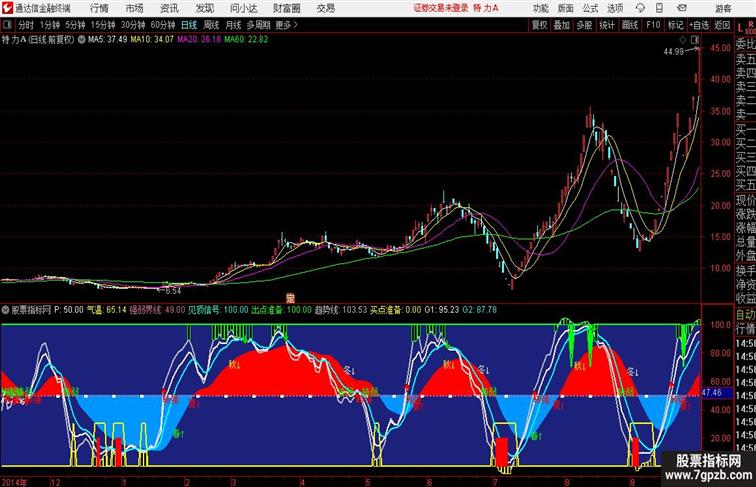Select the 日线 daily period tab

click(189, 25)
